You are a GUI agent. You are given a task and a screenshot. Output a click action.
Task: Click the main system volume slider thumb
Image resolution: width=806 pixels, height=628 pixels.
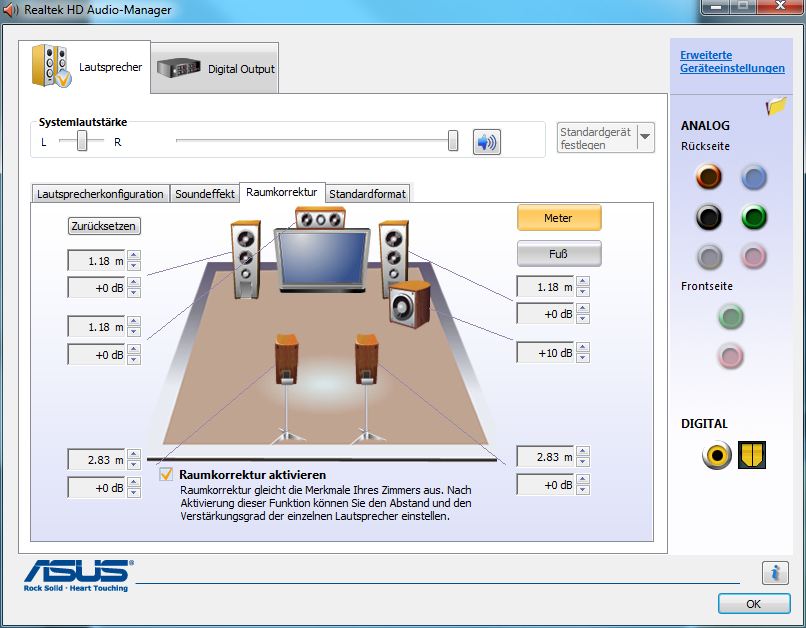point(453,140)
